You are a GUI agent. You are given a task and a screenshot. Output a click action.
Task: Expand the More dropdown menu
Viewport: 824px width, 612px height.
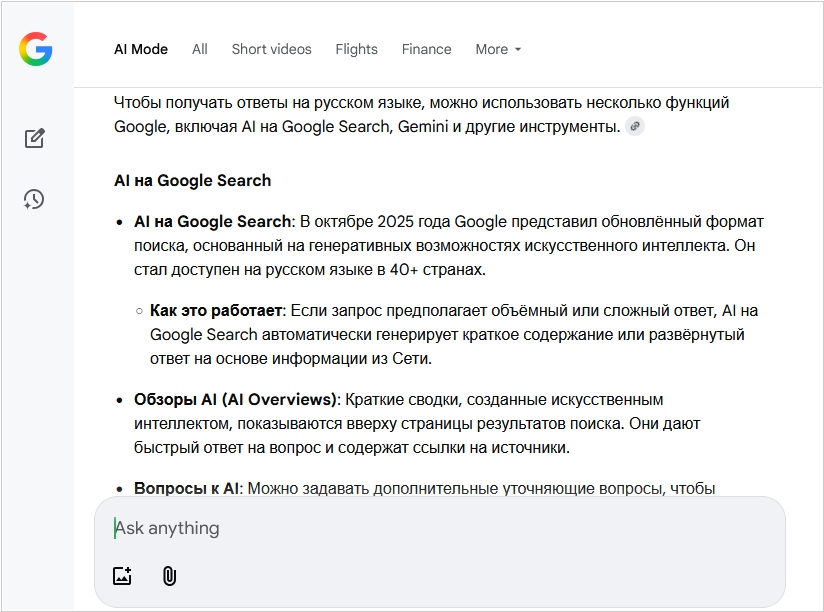coord(498,49)
